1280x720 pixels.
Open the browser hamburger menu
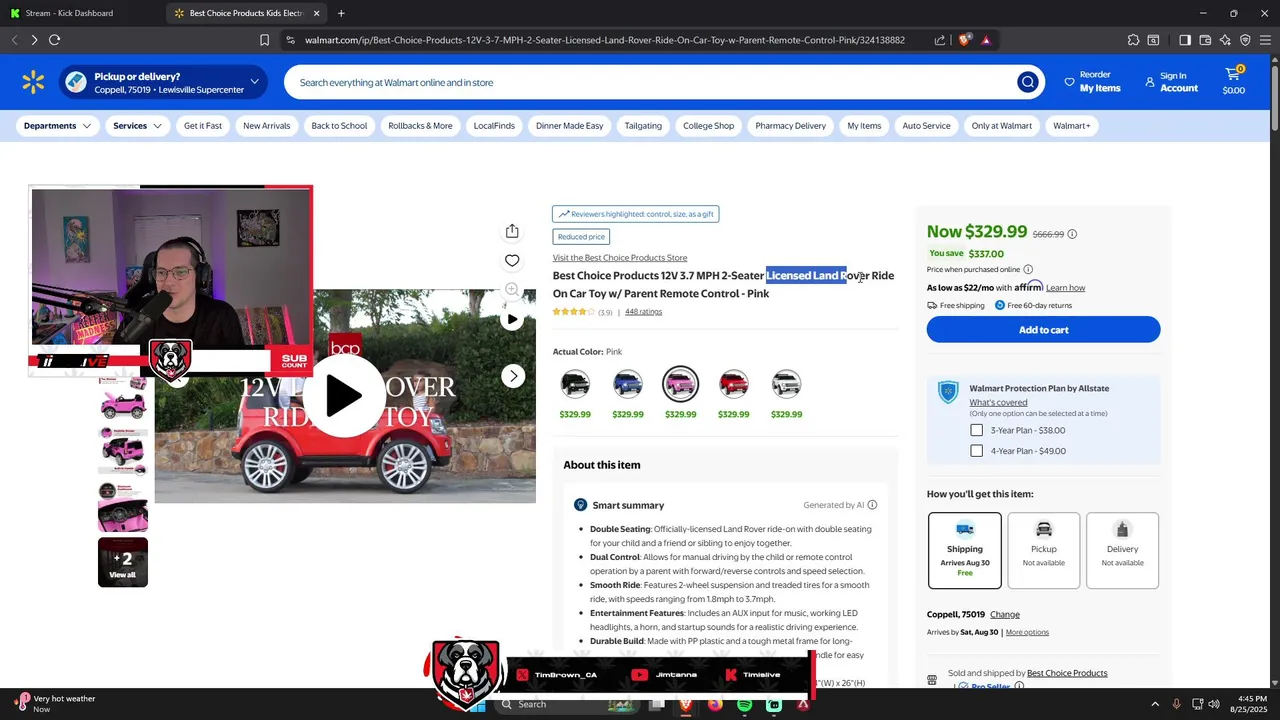point(1266,40)
